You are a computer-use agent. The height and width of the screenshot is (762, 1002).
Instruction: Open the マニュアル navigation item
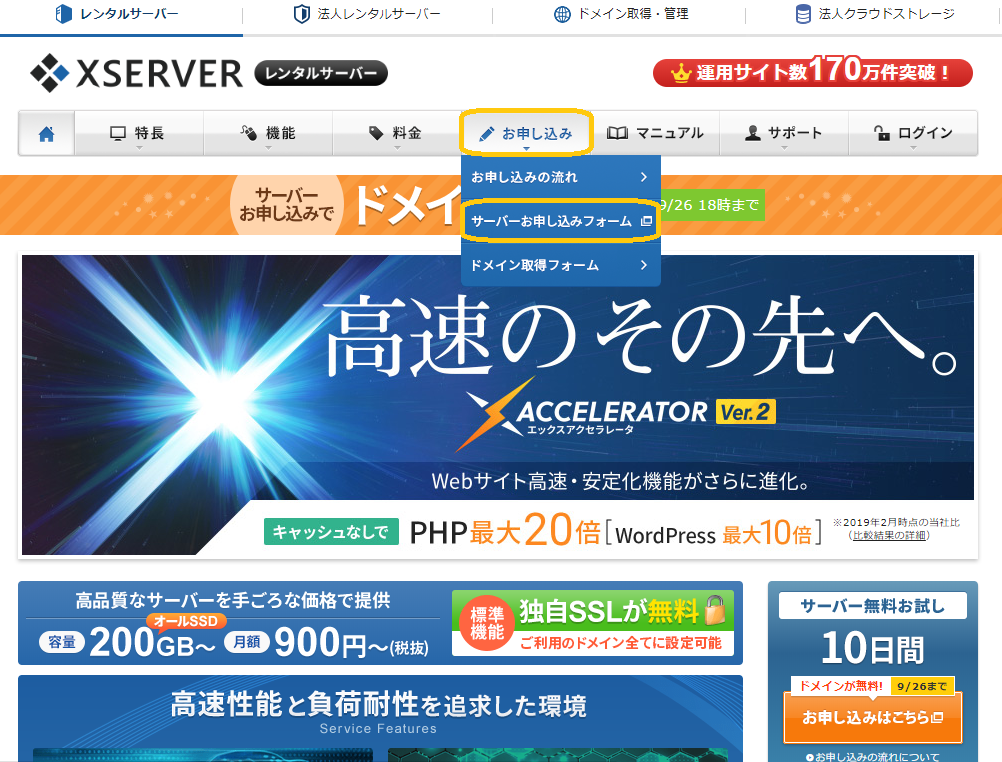[656, 133]
